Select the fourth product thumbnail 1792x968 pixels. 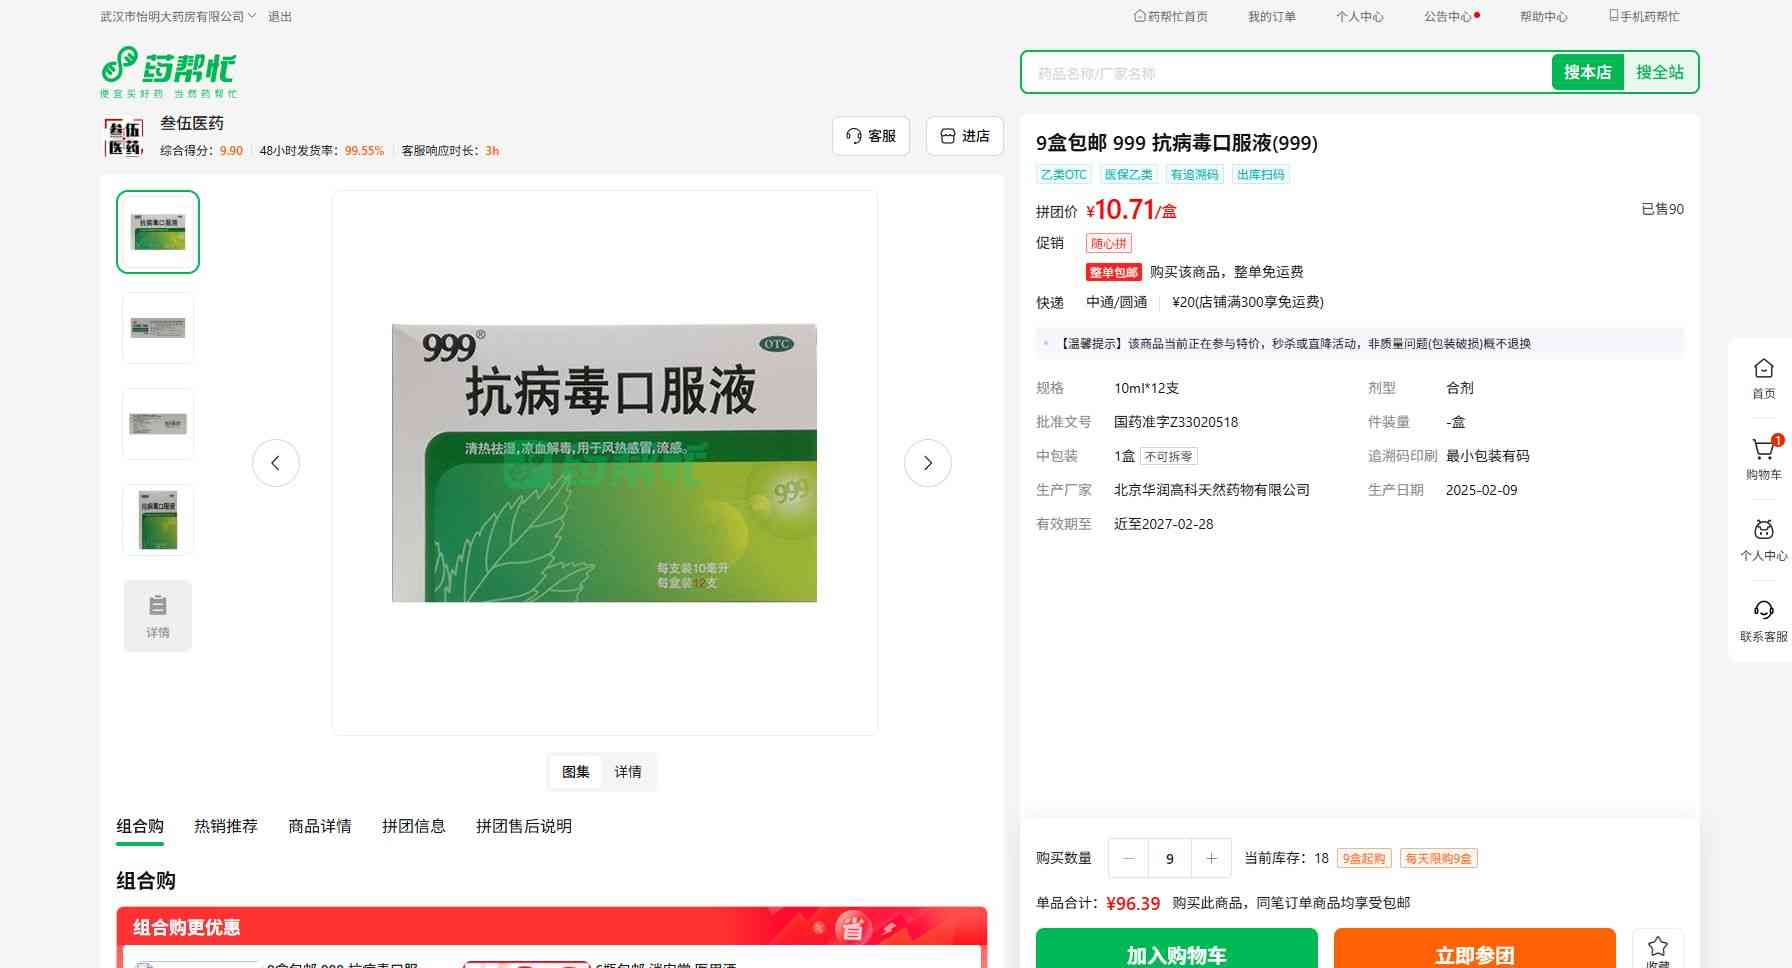pyautogui.click(x=158, y=520)
